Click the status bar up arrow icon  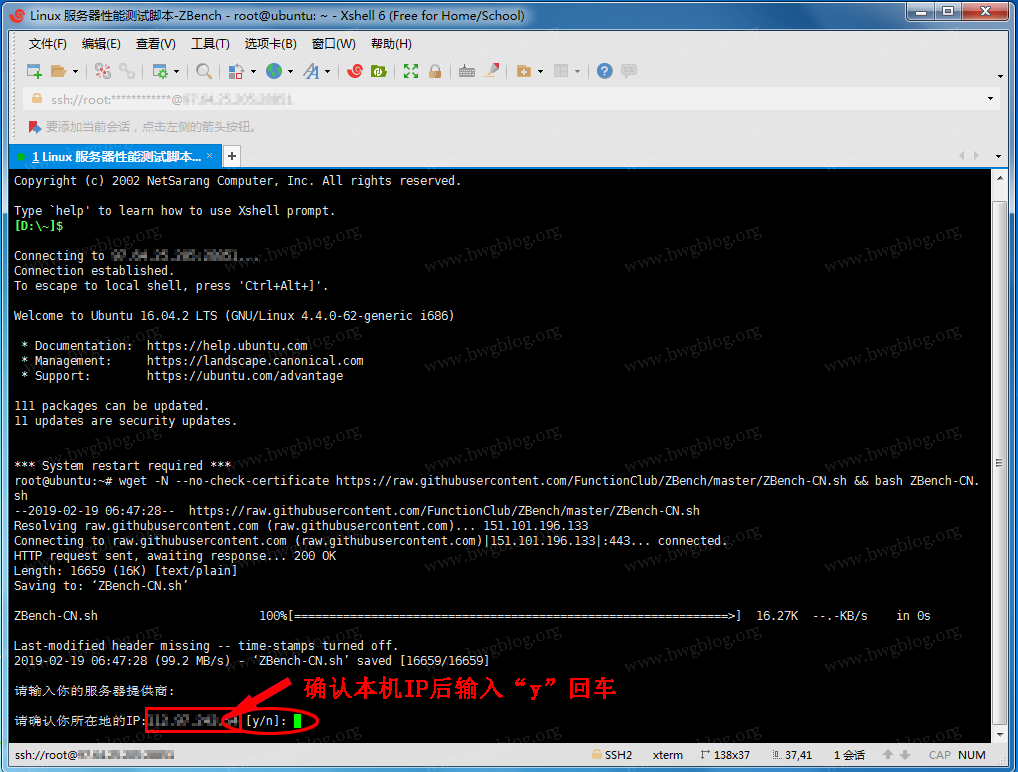888,754
